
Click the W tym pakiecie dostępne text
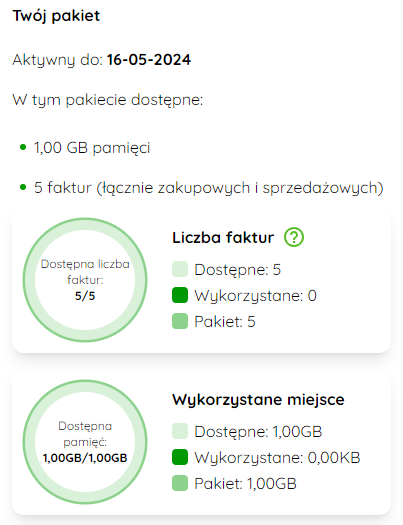[x=108, y=100]
